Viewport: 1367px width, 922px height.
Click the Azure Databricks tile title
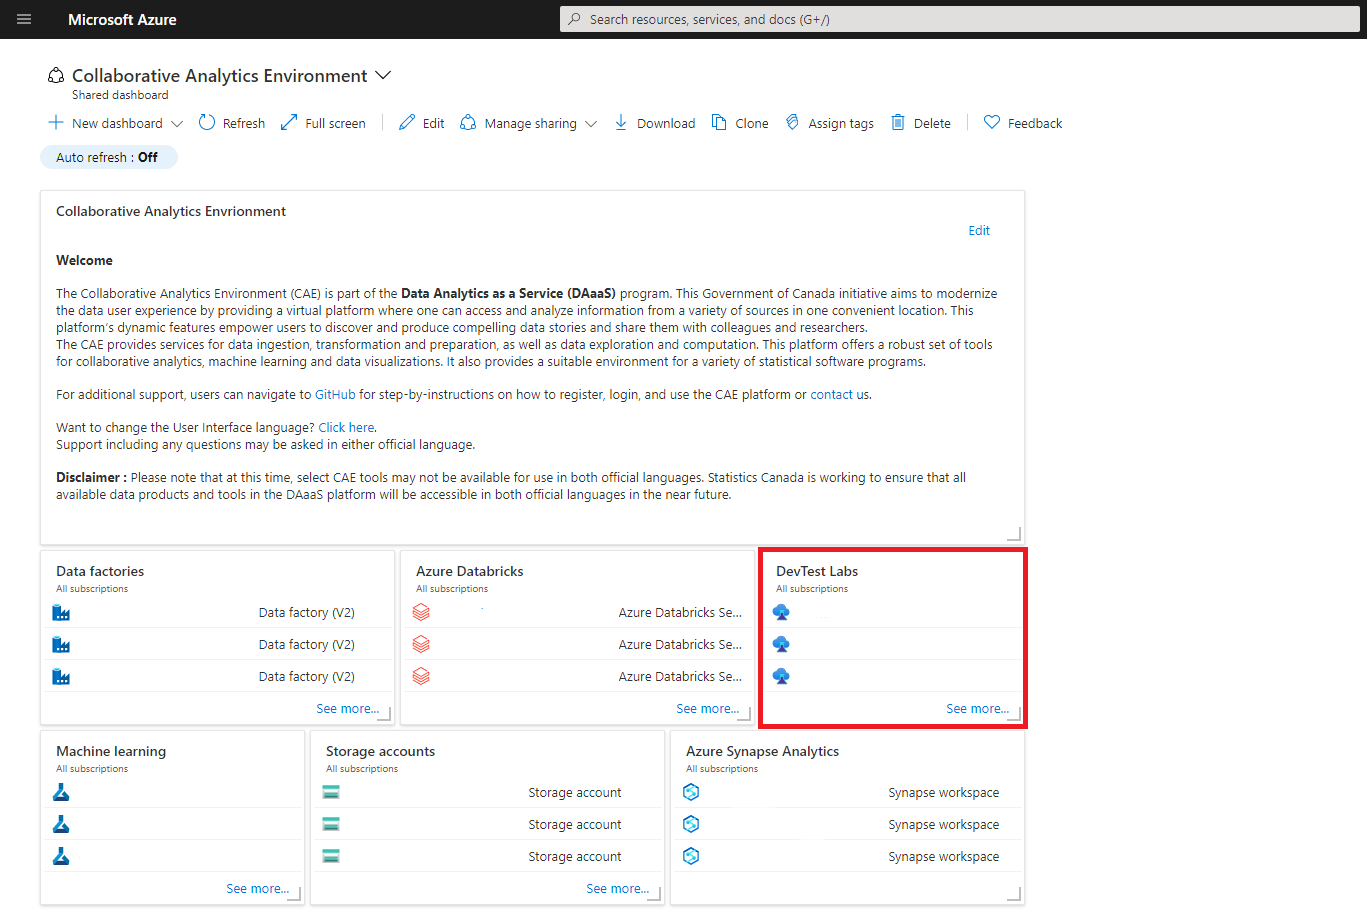(470, 571)
